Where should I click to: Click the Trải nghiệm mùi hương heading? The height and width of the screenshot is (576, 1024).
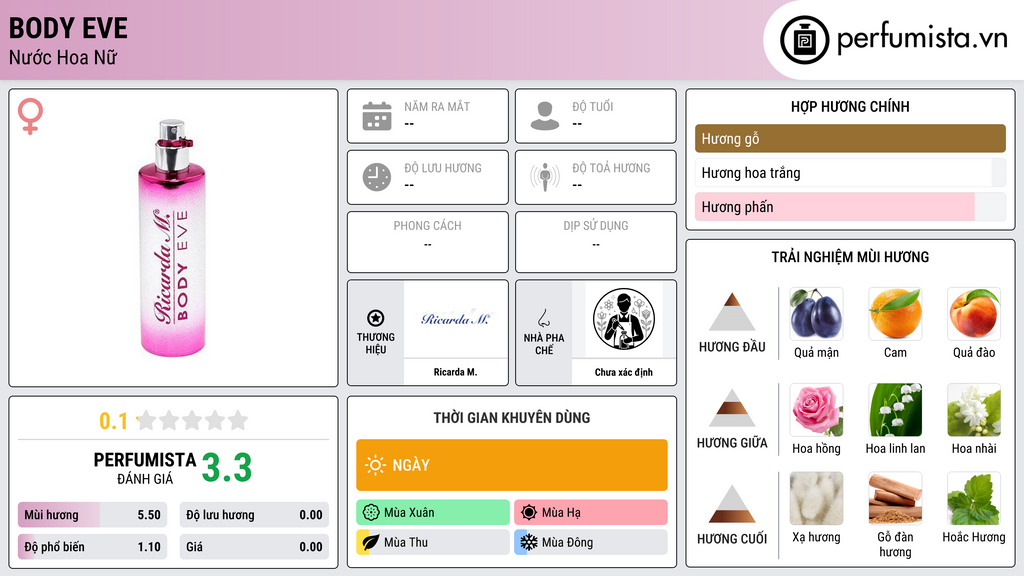coord(850,257)
